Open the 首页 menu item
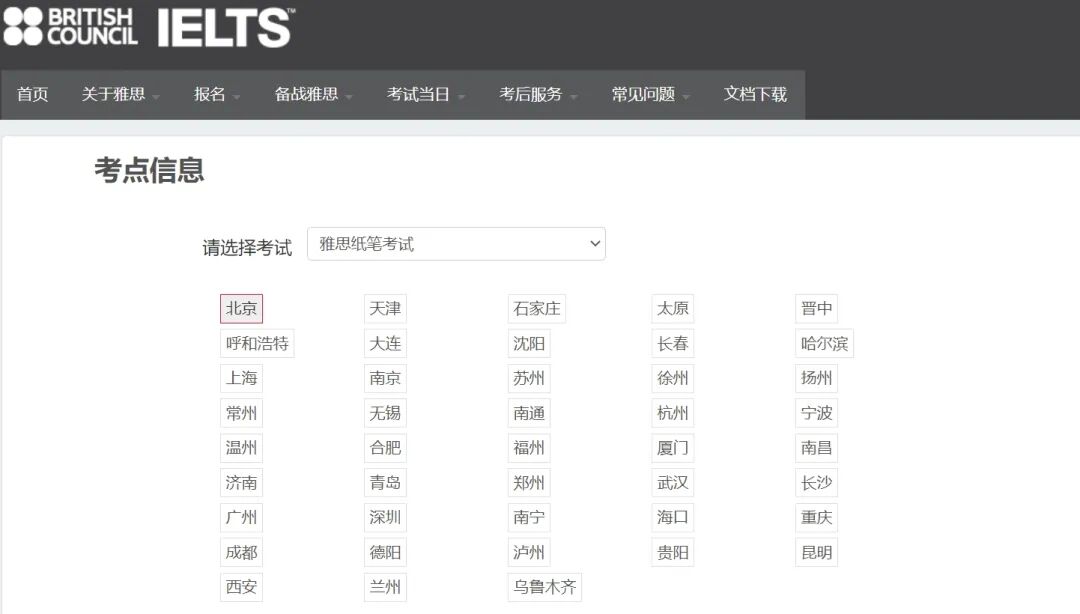 click(x=31, y=95)
